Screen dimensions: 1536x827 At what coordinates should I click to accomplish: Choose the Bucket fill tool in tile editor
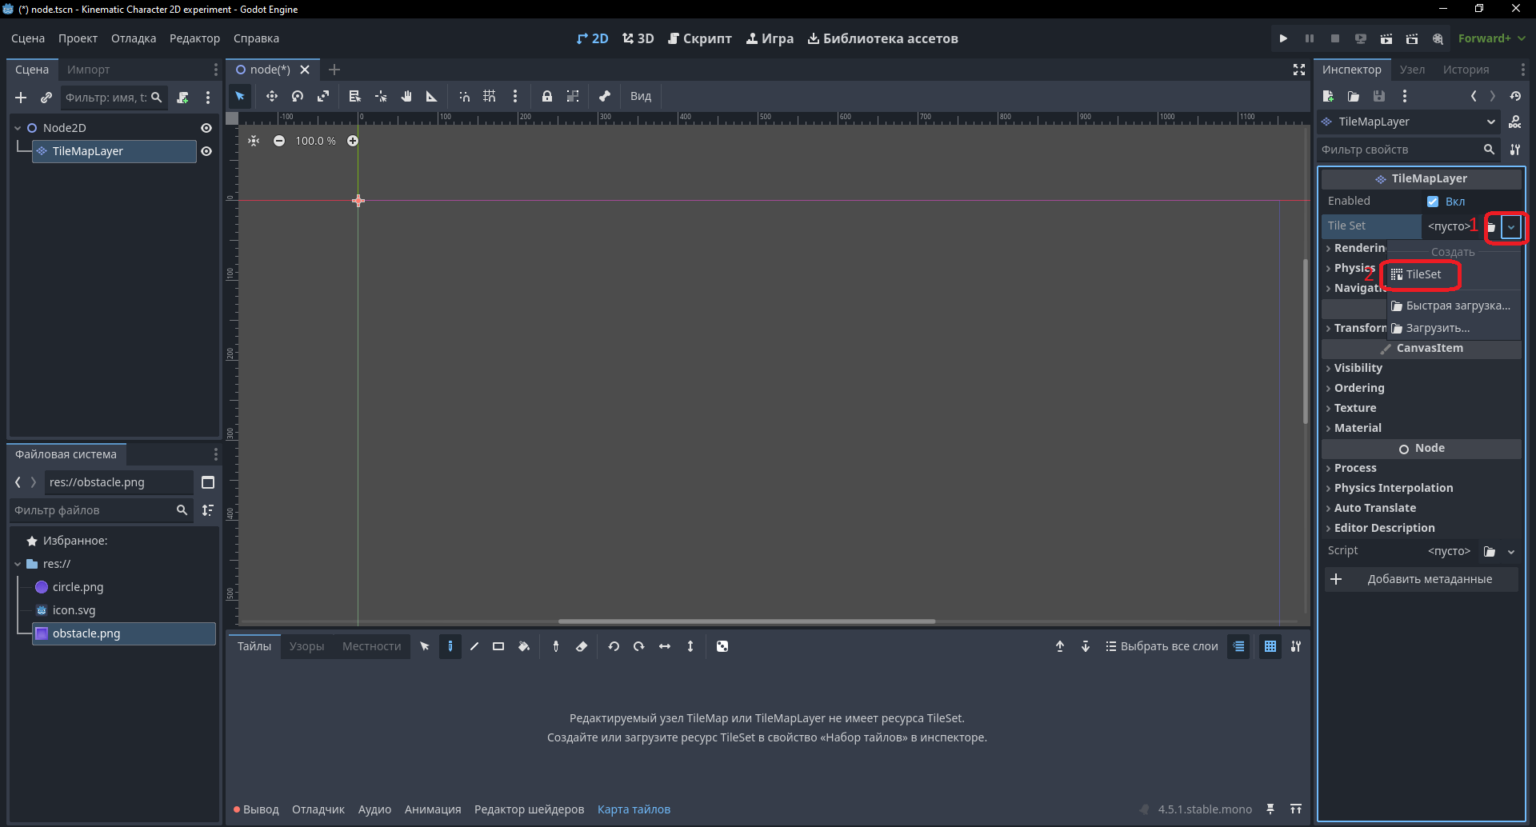click(523, 646)
